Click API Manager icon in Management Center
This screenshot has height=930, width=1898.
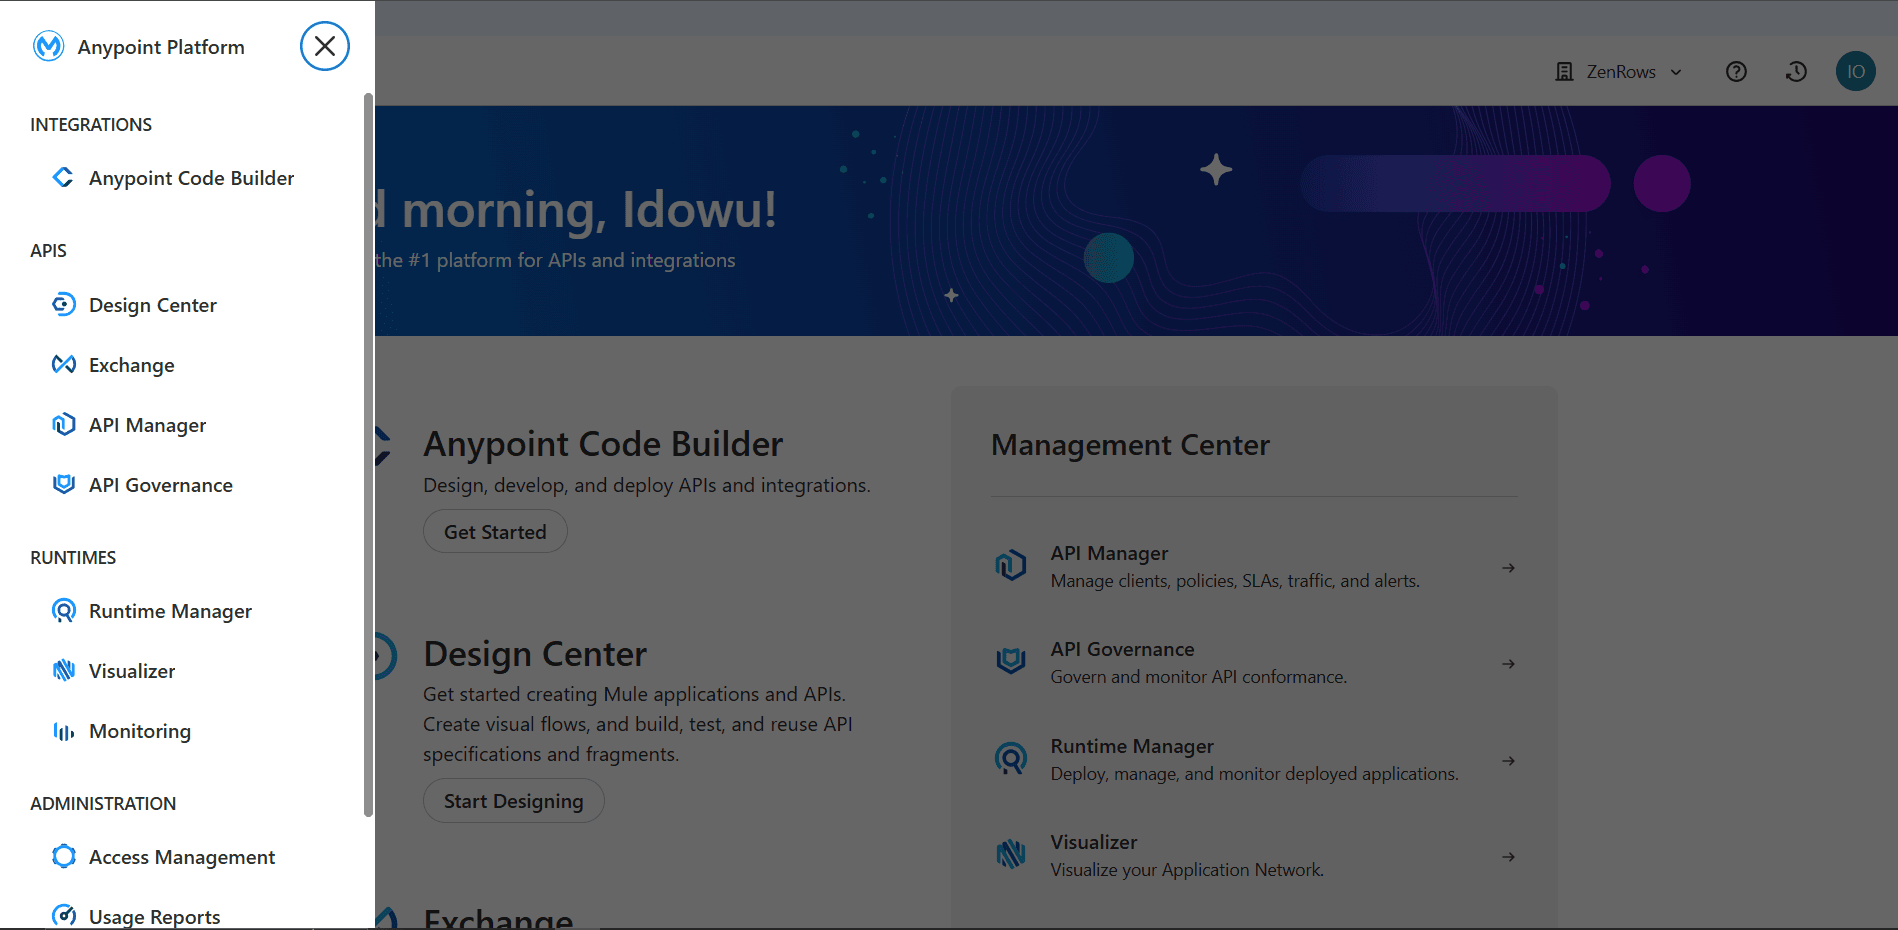(1011, 565)
